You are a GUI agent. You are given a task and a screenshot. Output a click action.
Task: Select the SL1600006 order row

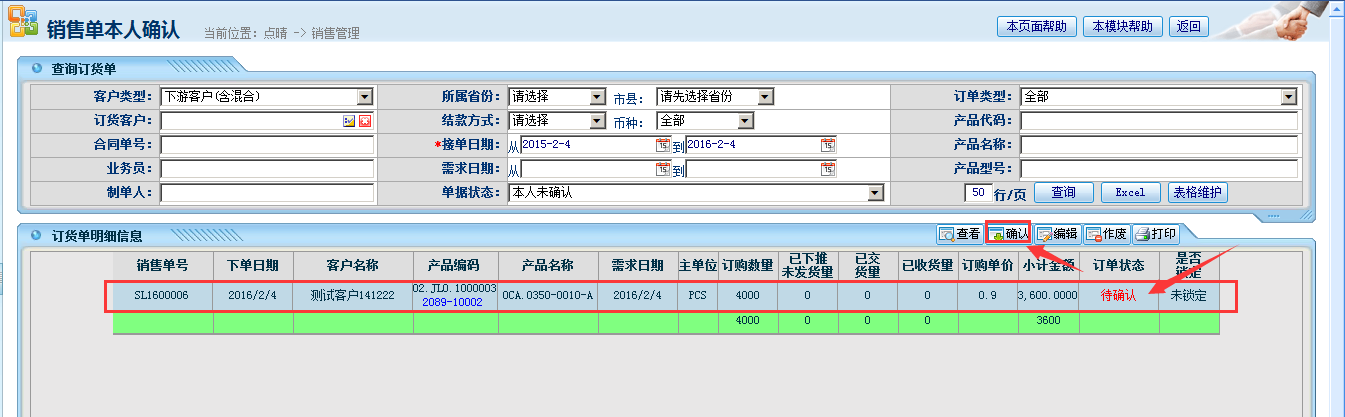point(162,296)
